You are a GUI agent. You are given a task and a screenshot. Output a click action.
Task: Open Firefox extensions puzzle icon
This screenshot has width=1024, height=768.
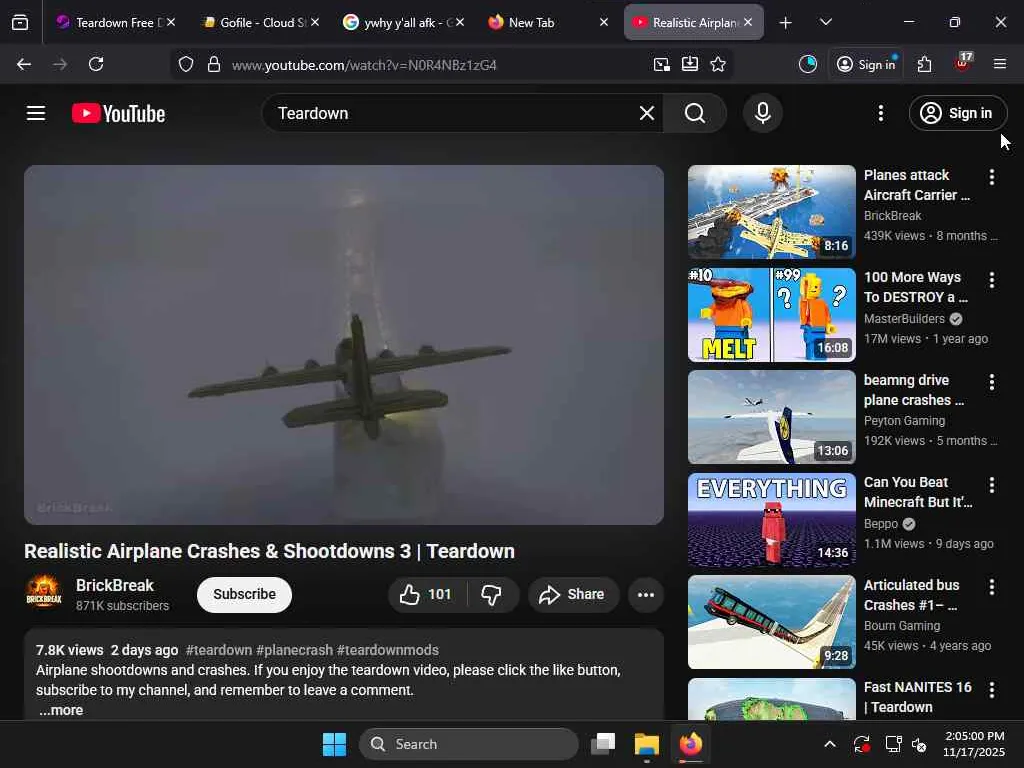[924, 64]
